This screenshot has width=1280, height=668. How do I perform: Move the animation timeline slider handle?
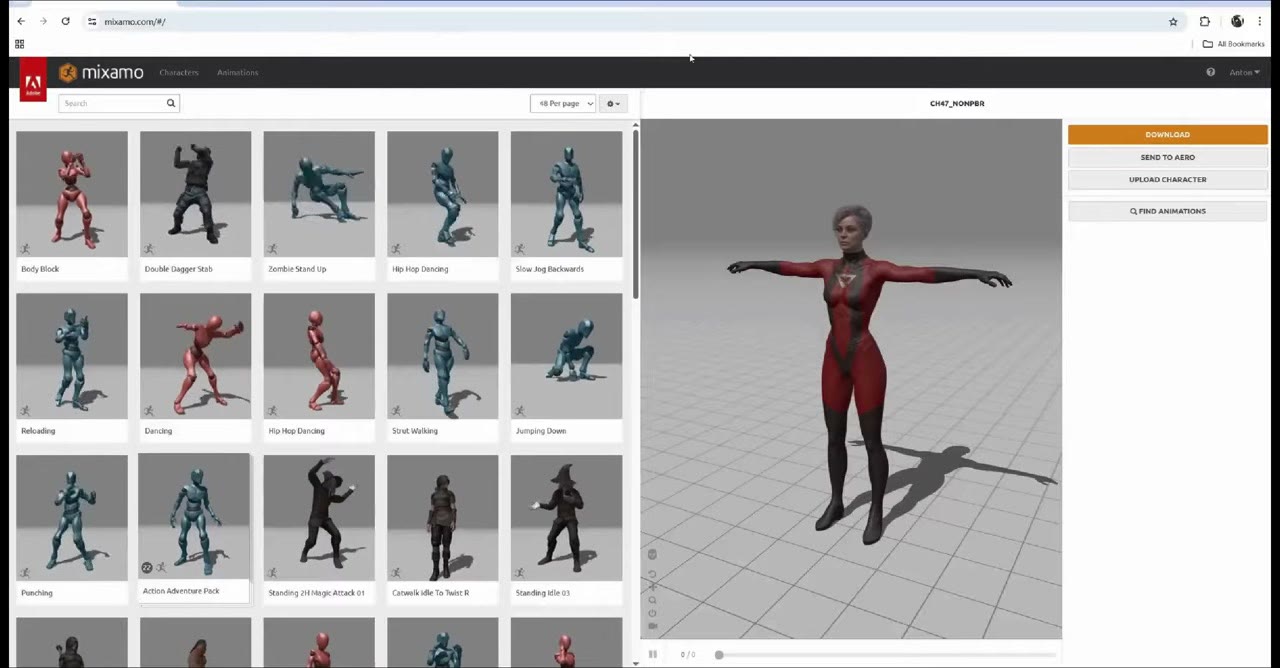(719, 655)
